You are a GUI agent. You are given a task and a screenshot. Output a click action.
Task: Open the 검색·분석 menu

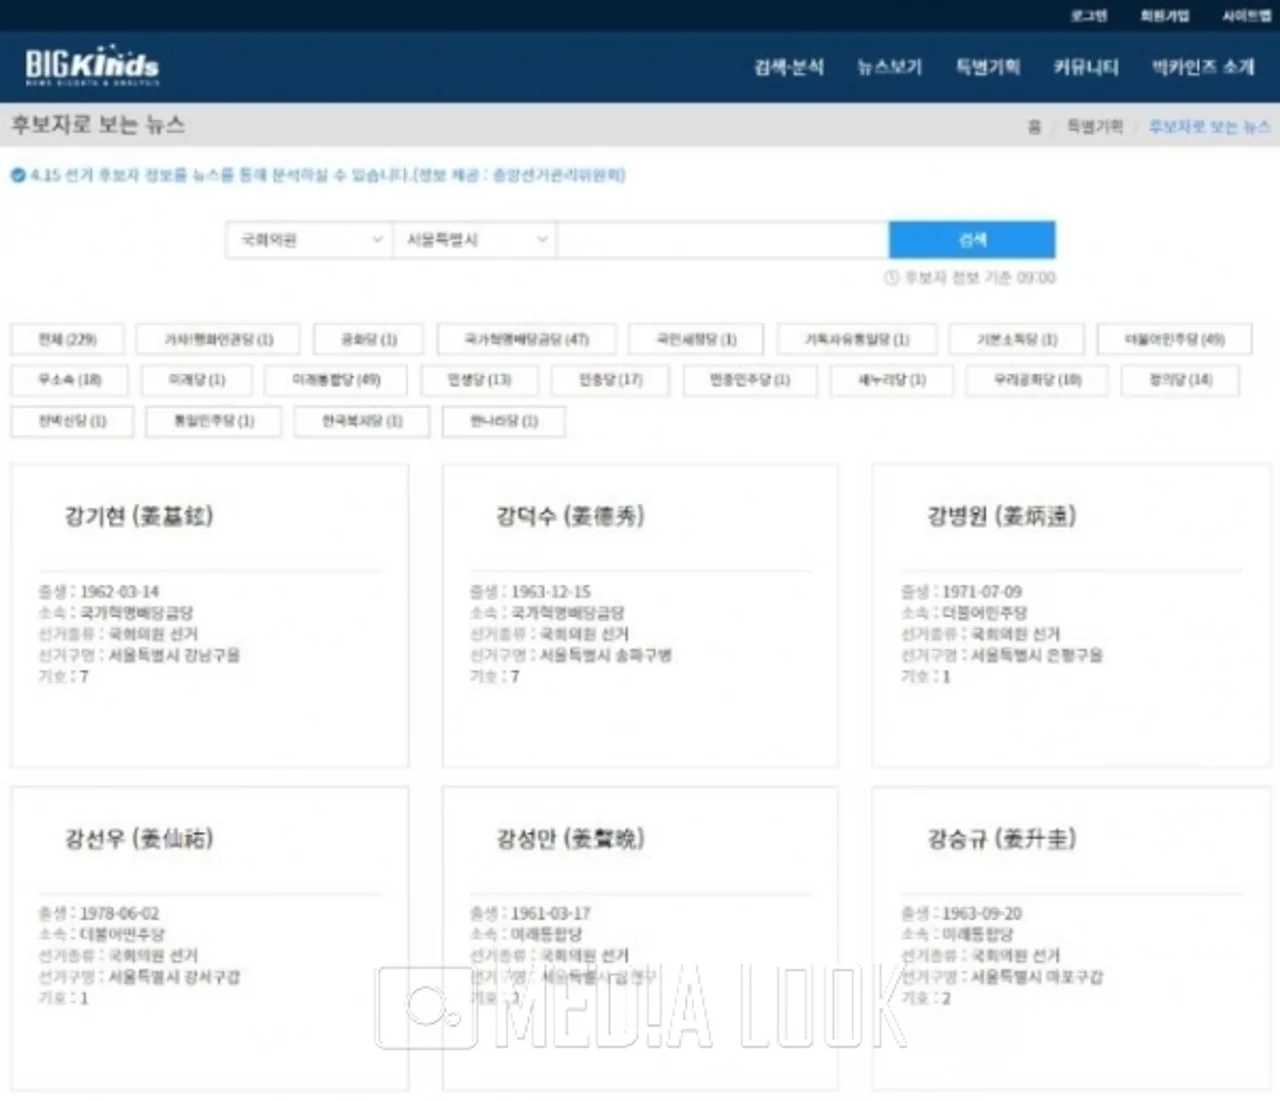789,67
